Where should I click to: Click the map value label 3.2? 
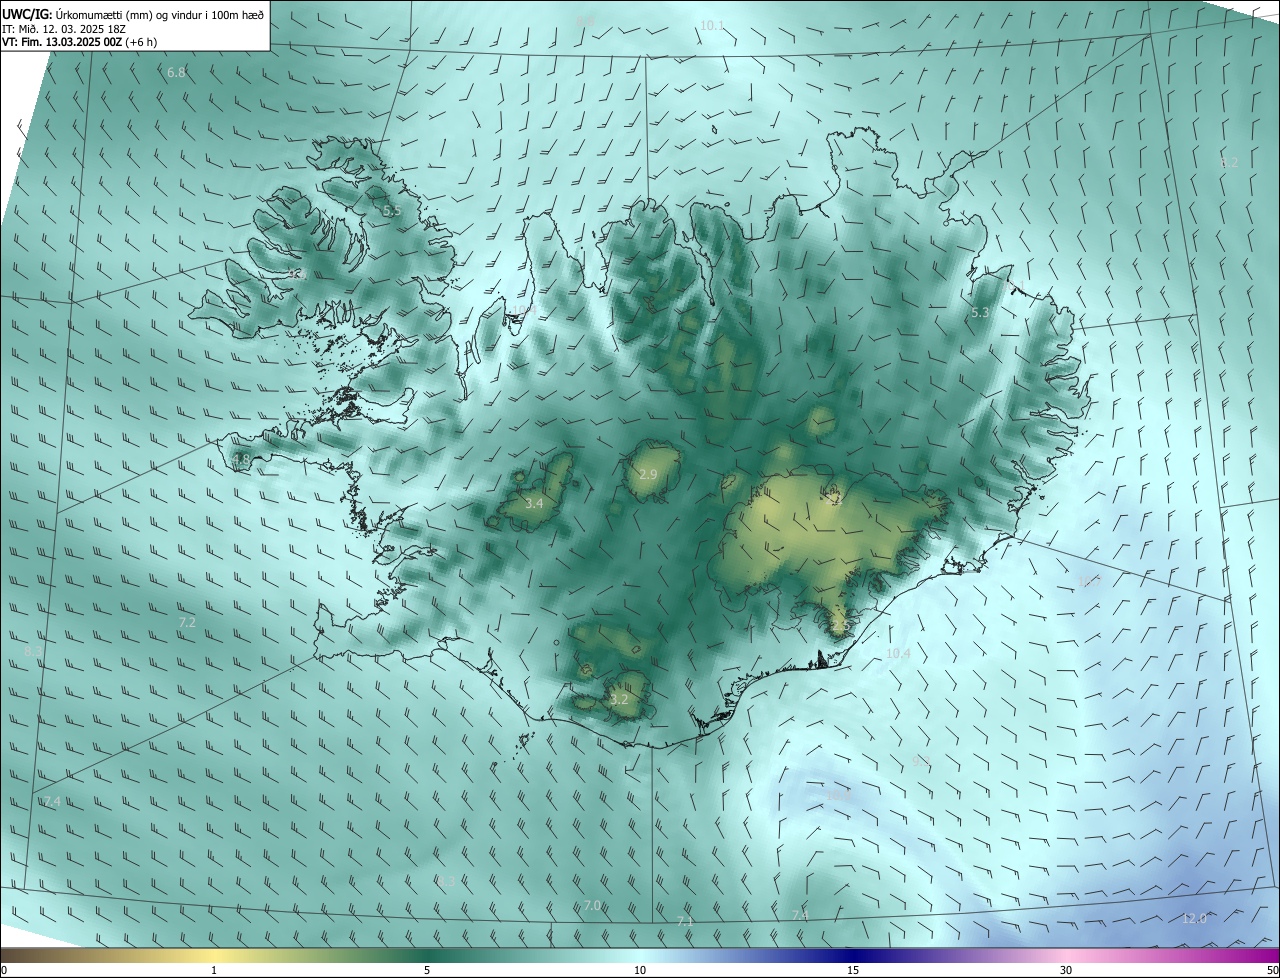pos(619,699)
